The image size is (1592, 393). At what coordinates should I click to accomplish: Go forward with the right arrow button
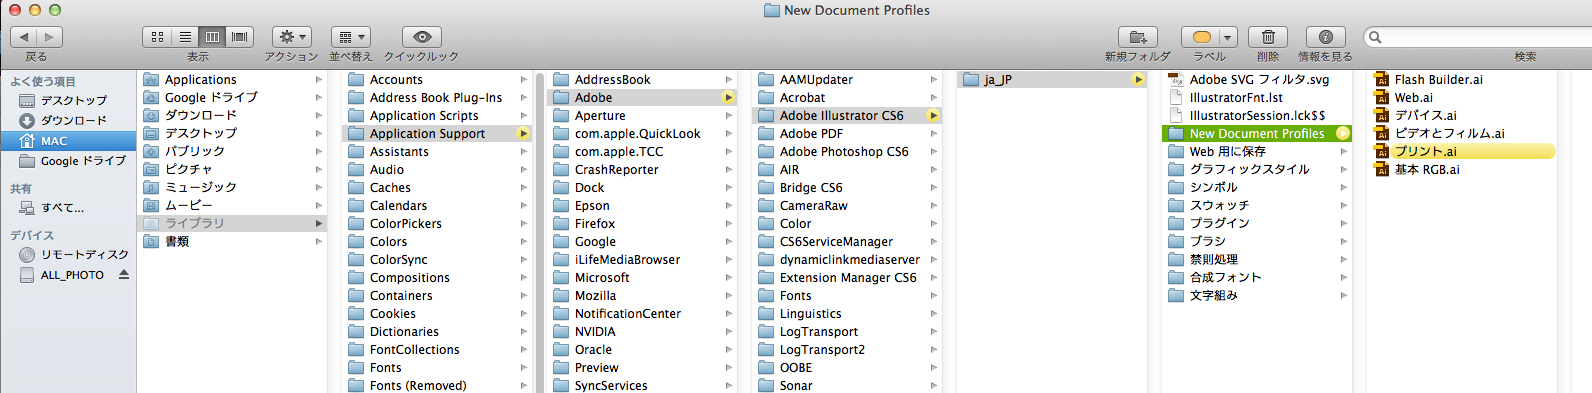(50, 37)
